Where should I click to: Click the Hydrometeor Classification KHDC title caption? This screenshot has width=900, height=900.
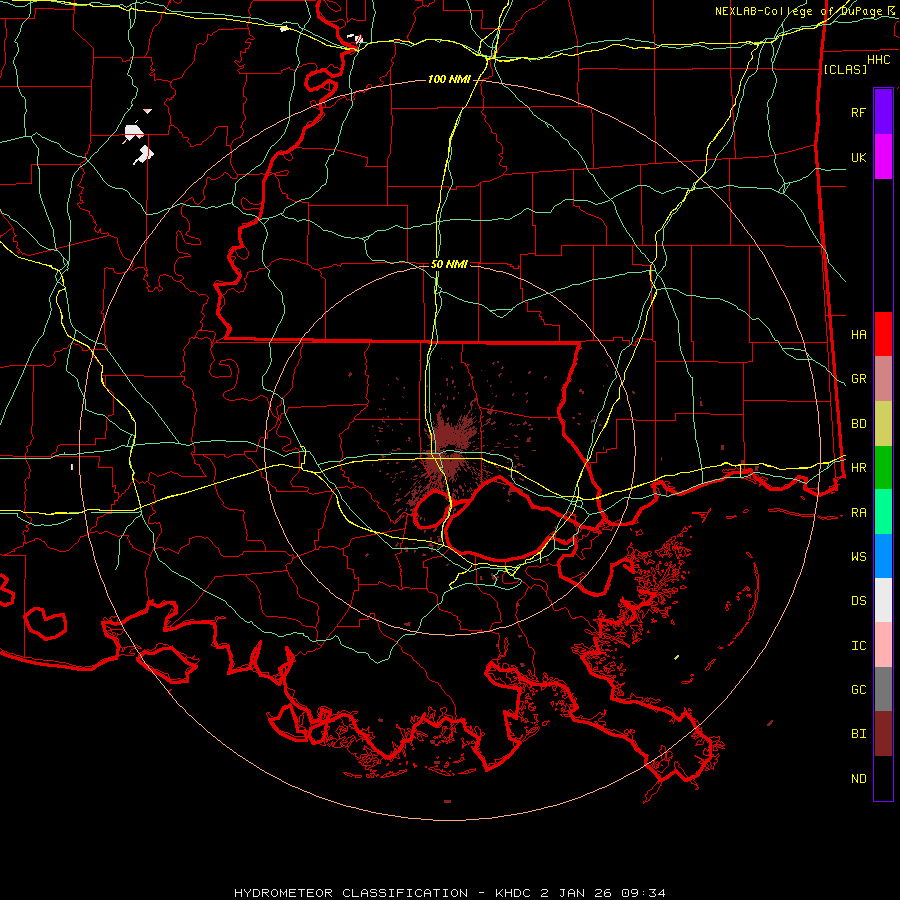[x=449, y=893]
